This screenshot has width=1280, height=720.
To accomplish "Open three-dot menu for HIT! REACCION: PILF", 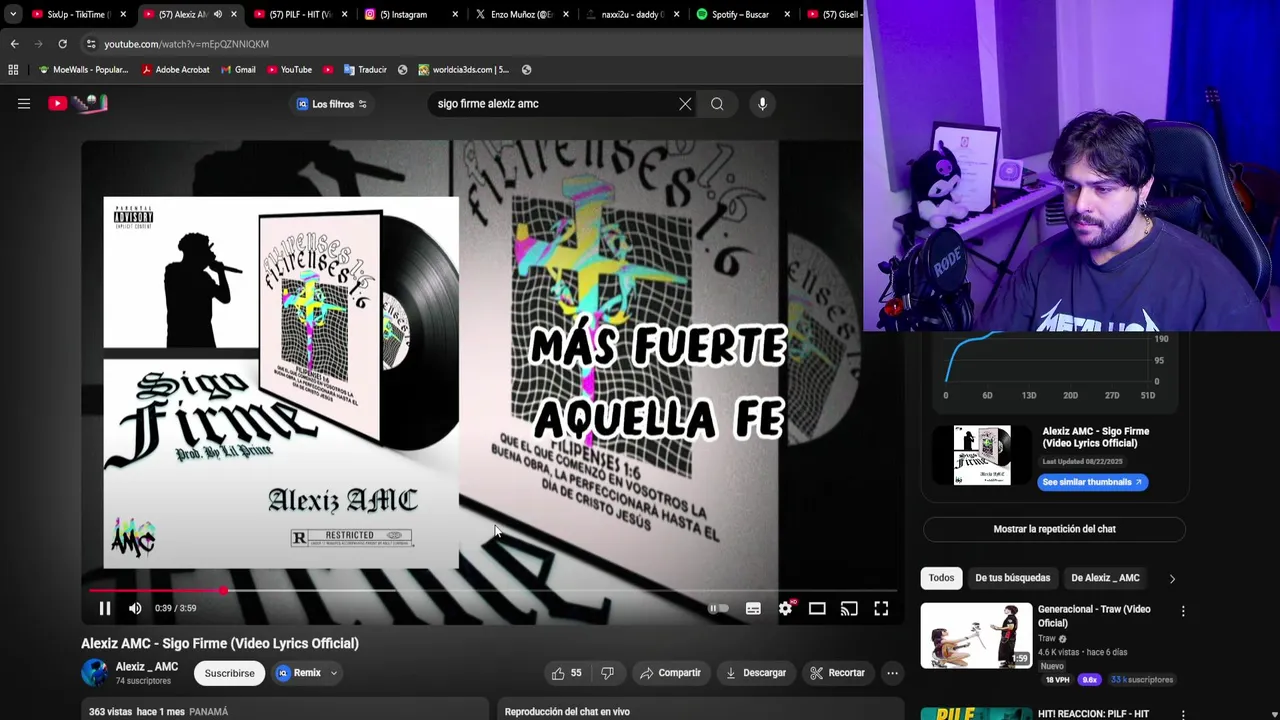I will [1183, 715].
